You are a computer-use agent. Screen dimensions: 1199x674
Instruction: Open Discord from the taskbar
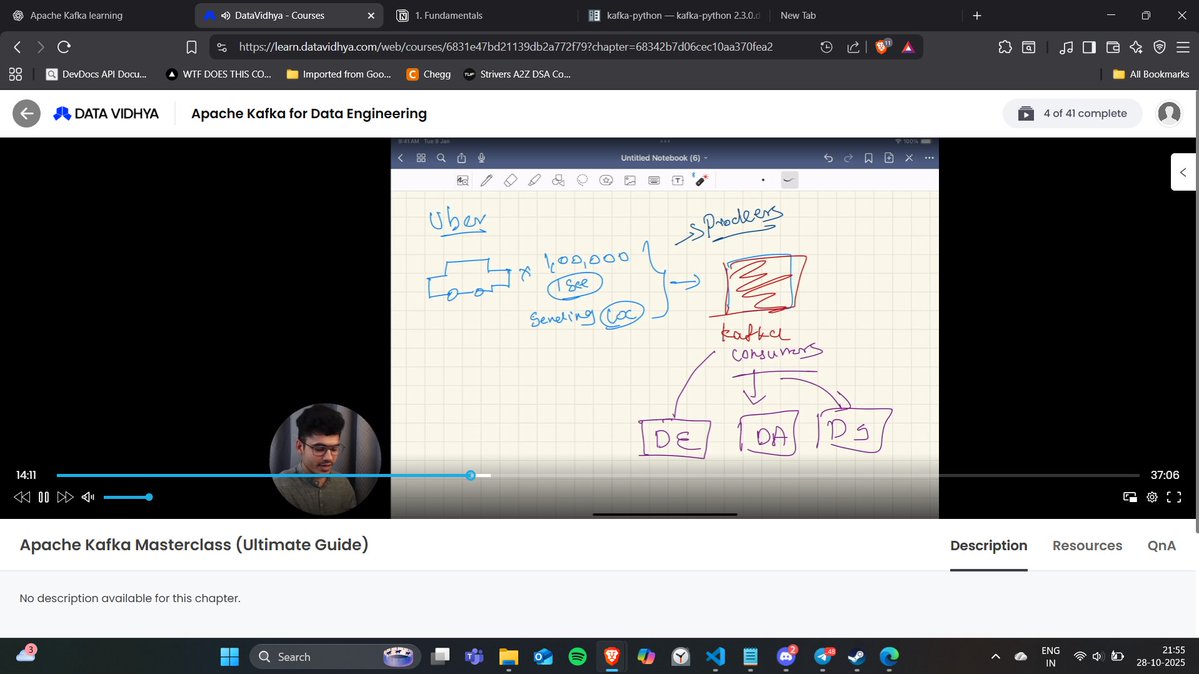point(786,656)
